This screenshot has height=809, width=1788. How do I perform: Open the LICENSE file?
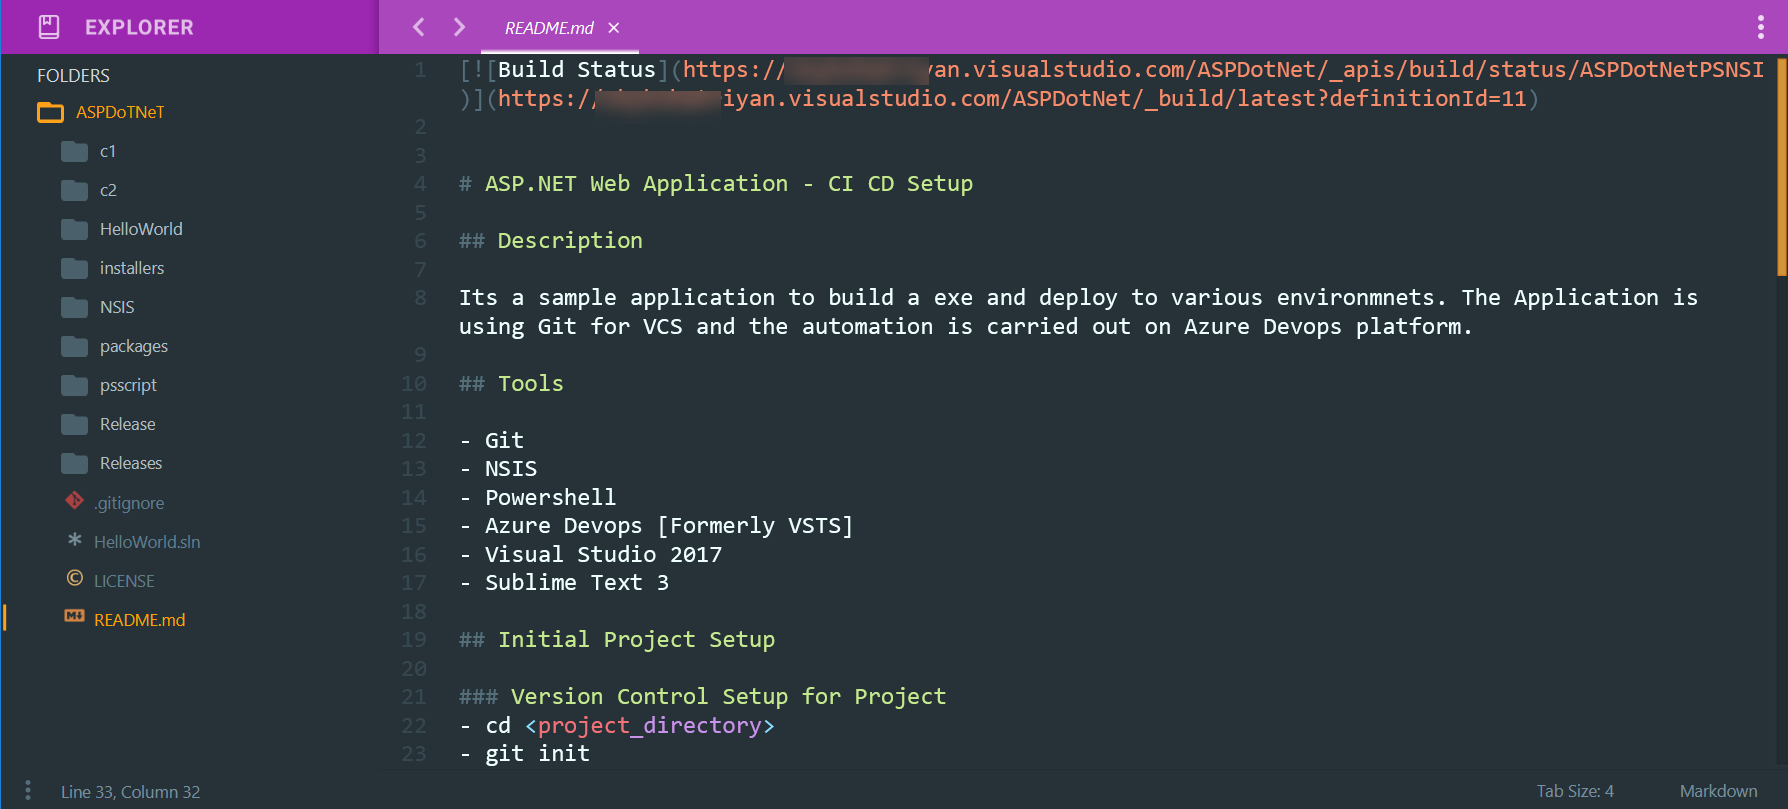[124, 581]
